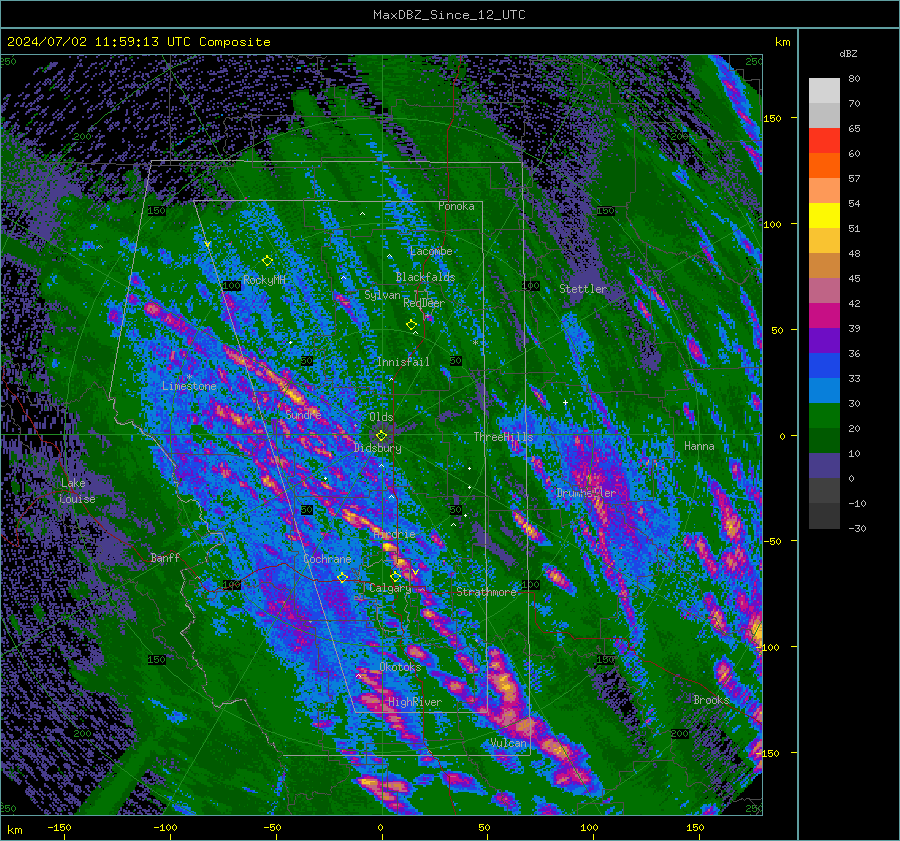The image size is (900, 841).
Task: Click the Vulcan label
Action: pyautogui.click(x=509, y=743)
